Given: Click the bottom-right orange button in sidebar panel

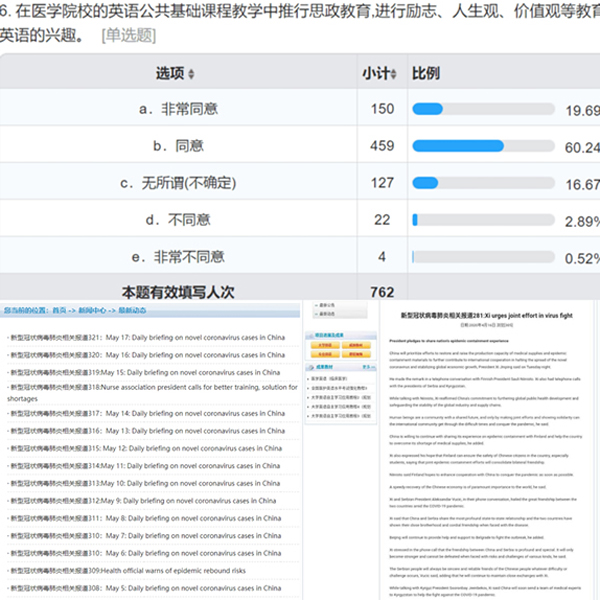Looking at the screenshot, I should (355, 354).
